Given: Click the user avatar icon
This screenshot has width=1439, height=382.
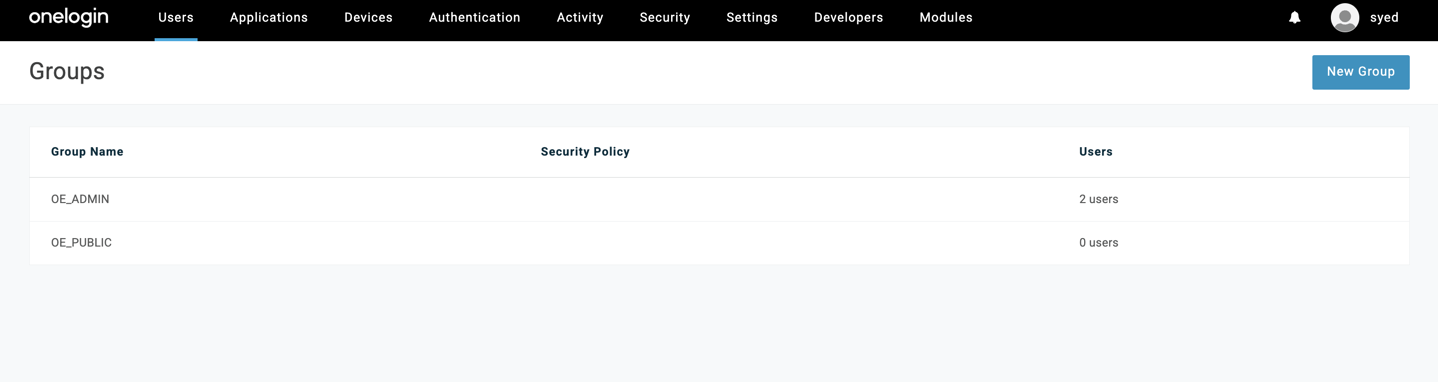Looking at the screenshot, I should (1345, 17).
